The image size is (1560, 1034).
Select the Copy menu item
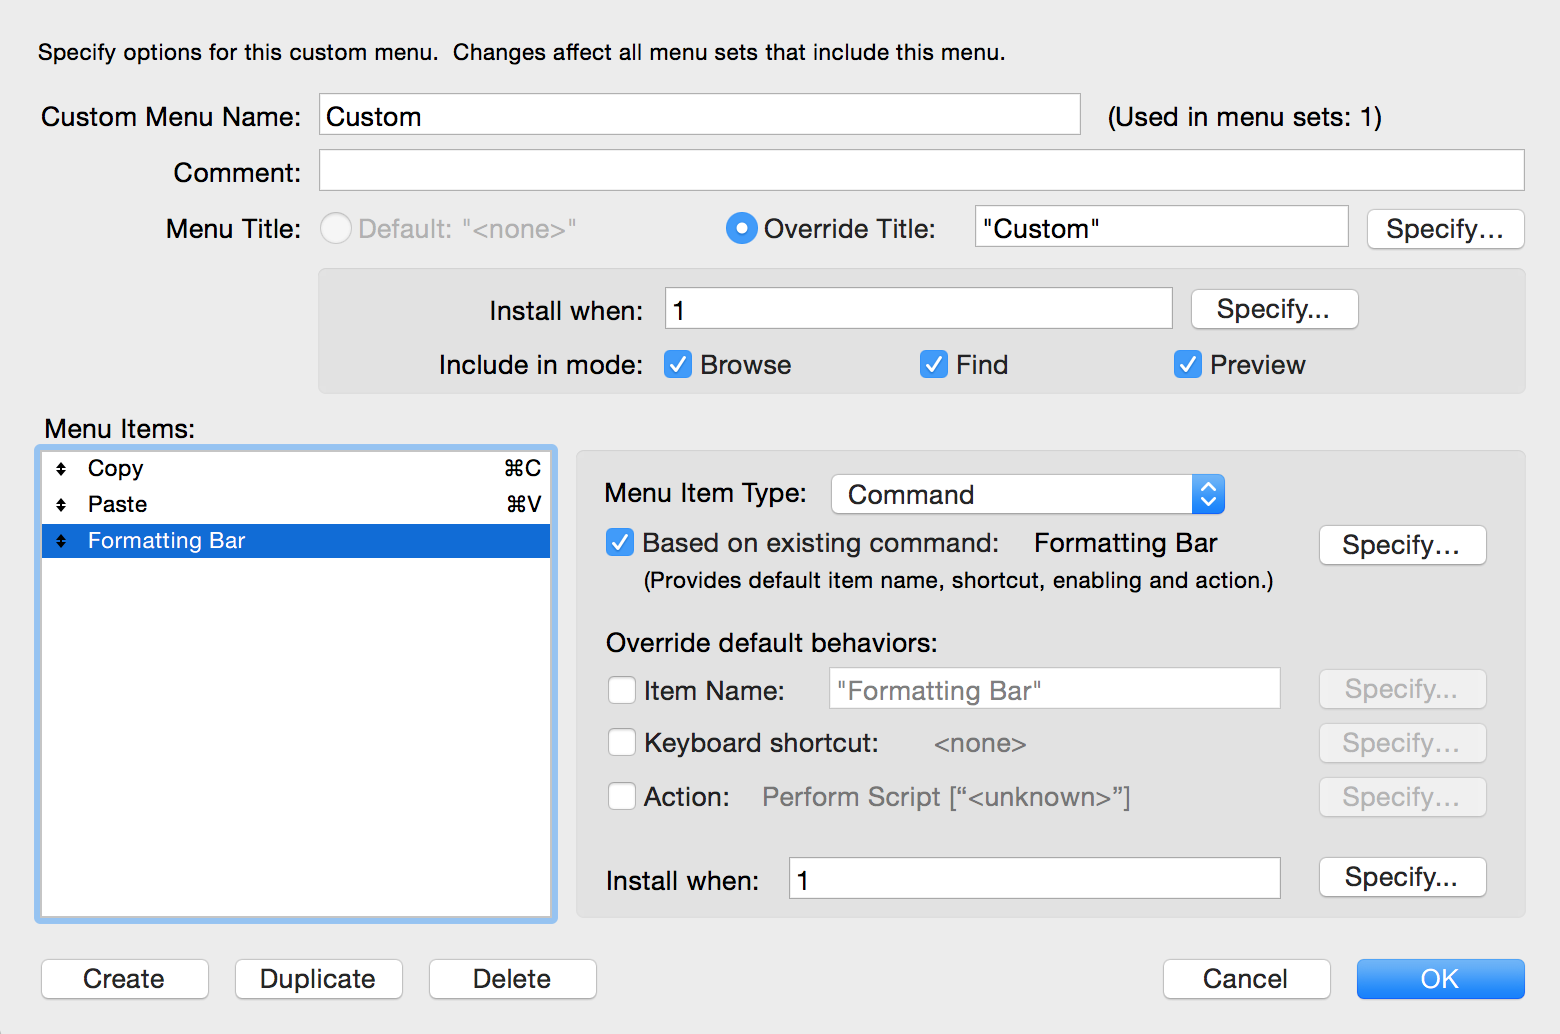click(296, 469)
